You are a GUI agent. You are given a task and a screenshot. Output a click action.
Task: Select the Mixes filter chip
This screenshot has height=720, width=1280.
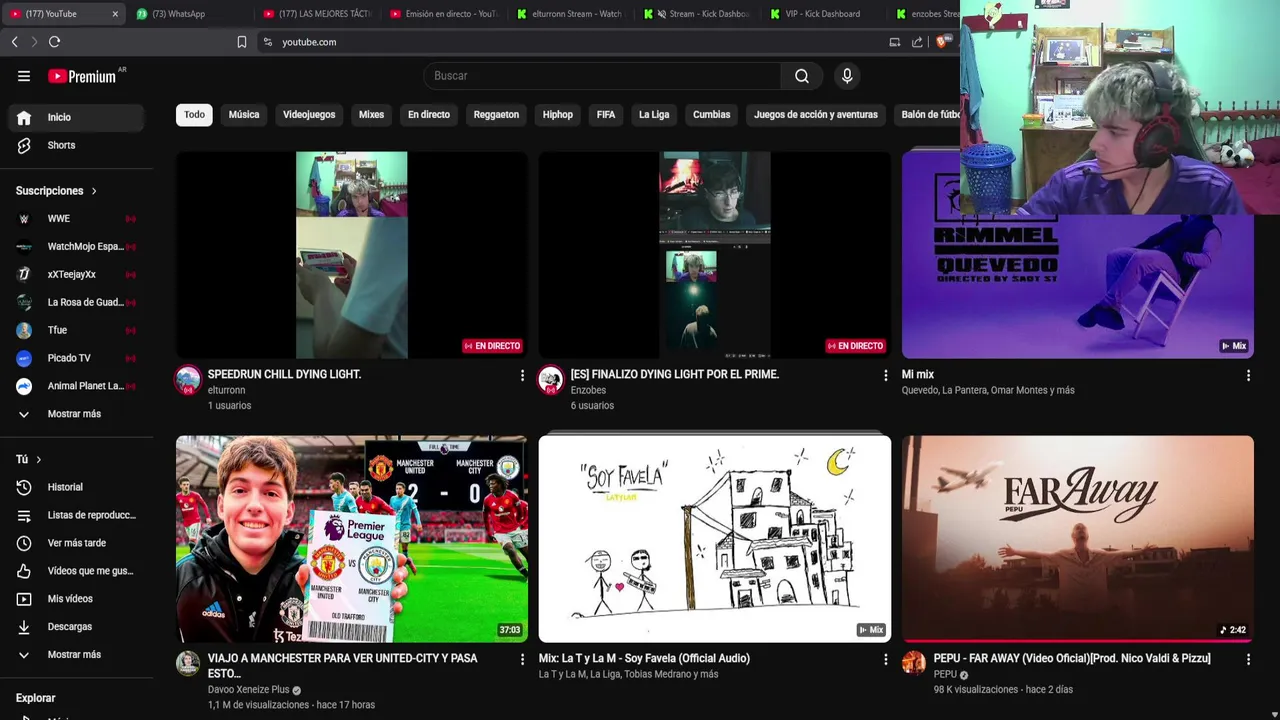point(371,114)
